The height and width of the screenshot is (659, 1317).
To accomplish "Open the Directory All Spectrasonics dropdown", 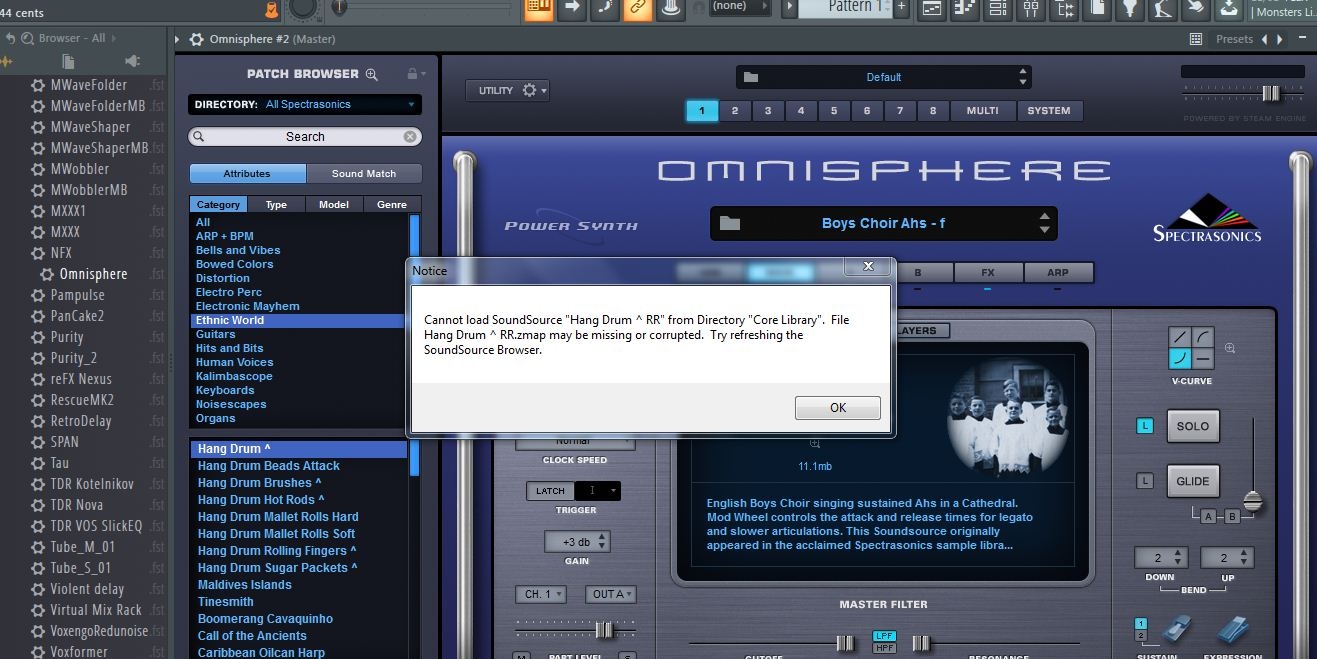I will 305,104.
